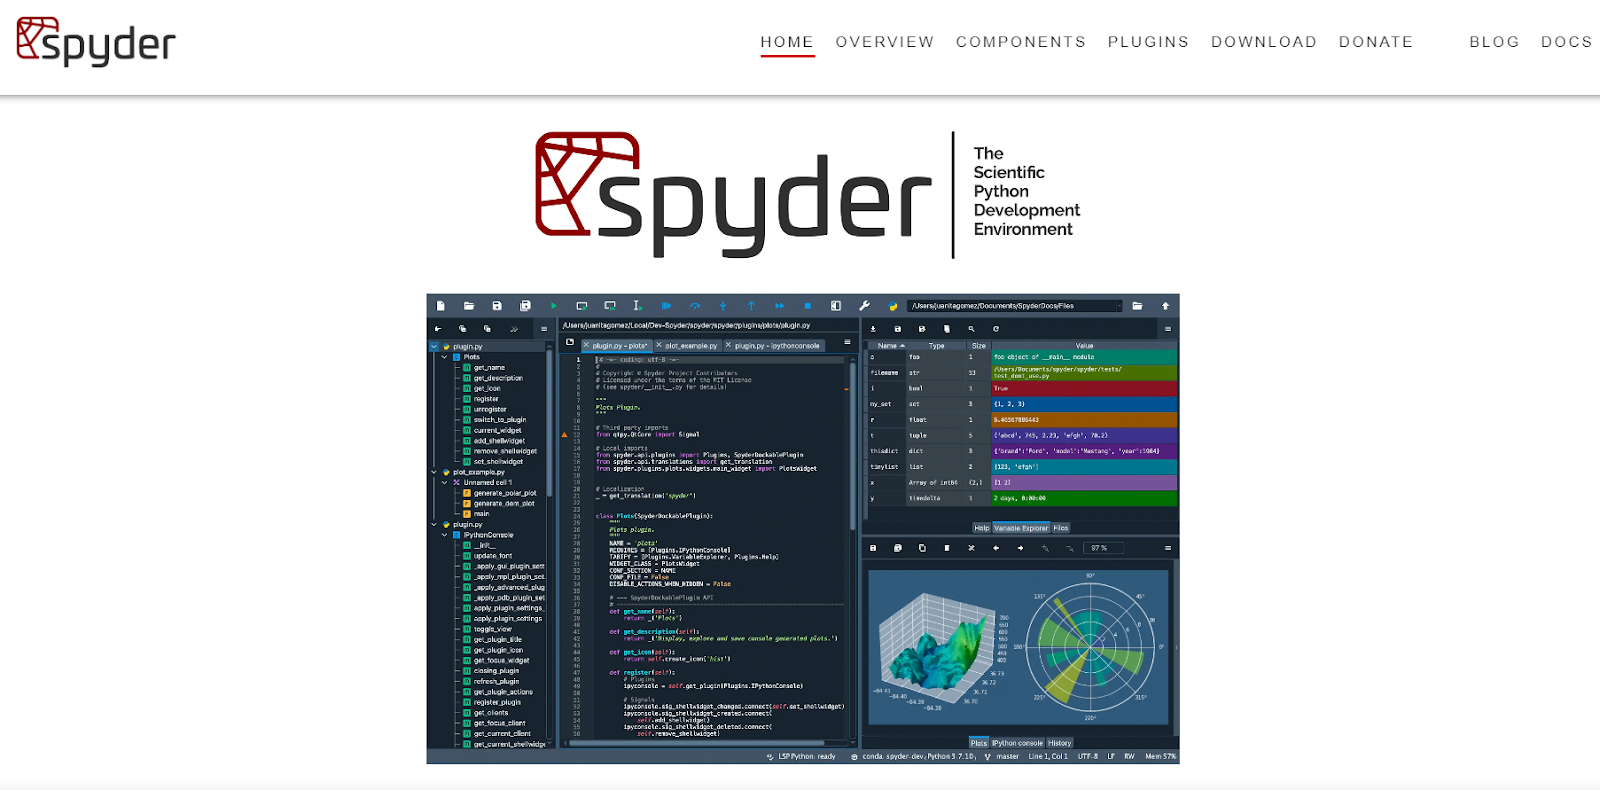
Task: Click the Open file folder toolbar icon
Action: [x=468, y=306]
